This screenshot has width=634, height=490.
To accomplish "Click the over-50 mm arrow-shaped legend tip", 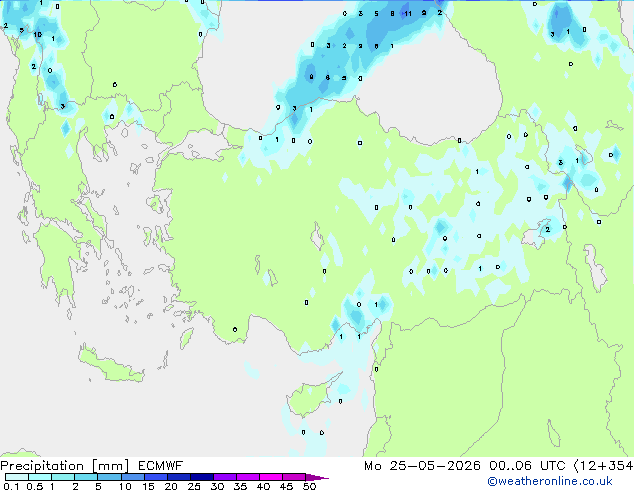I will (317, 477).
